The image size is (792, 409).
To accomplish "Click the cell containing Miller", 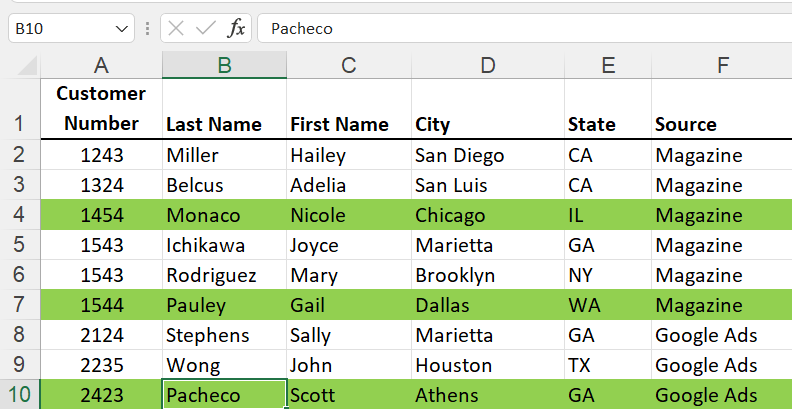I will point(224,155).
